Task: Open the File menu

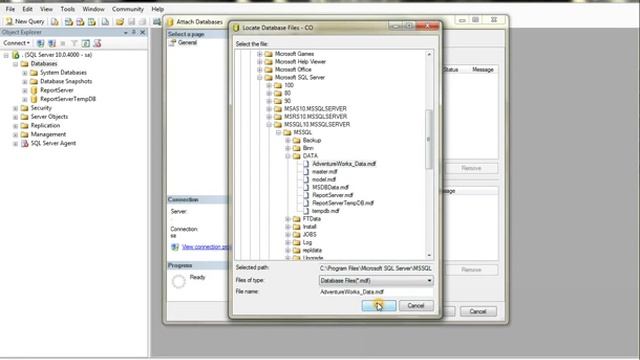Action: click(x=10, y=9)
